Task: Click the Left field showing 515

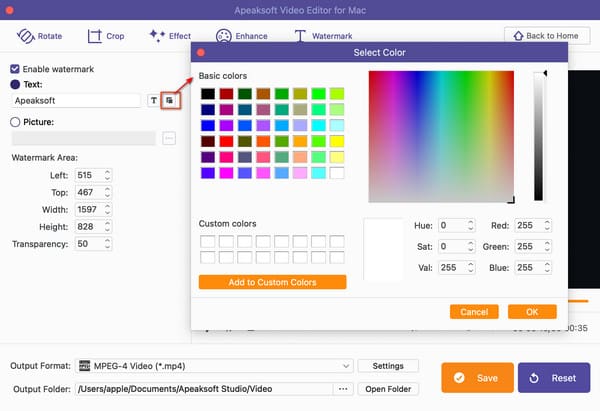Action: coord(90,175)
